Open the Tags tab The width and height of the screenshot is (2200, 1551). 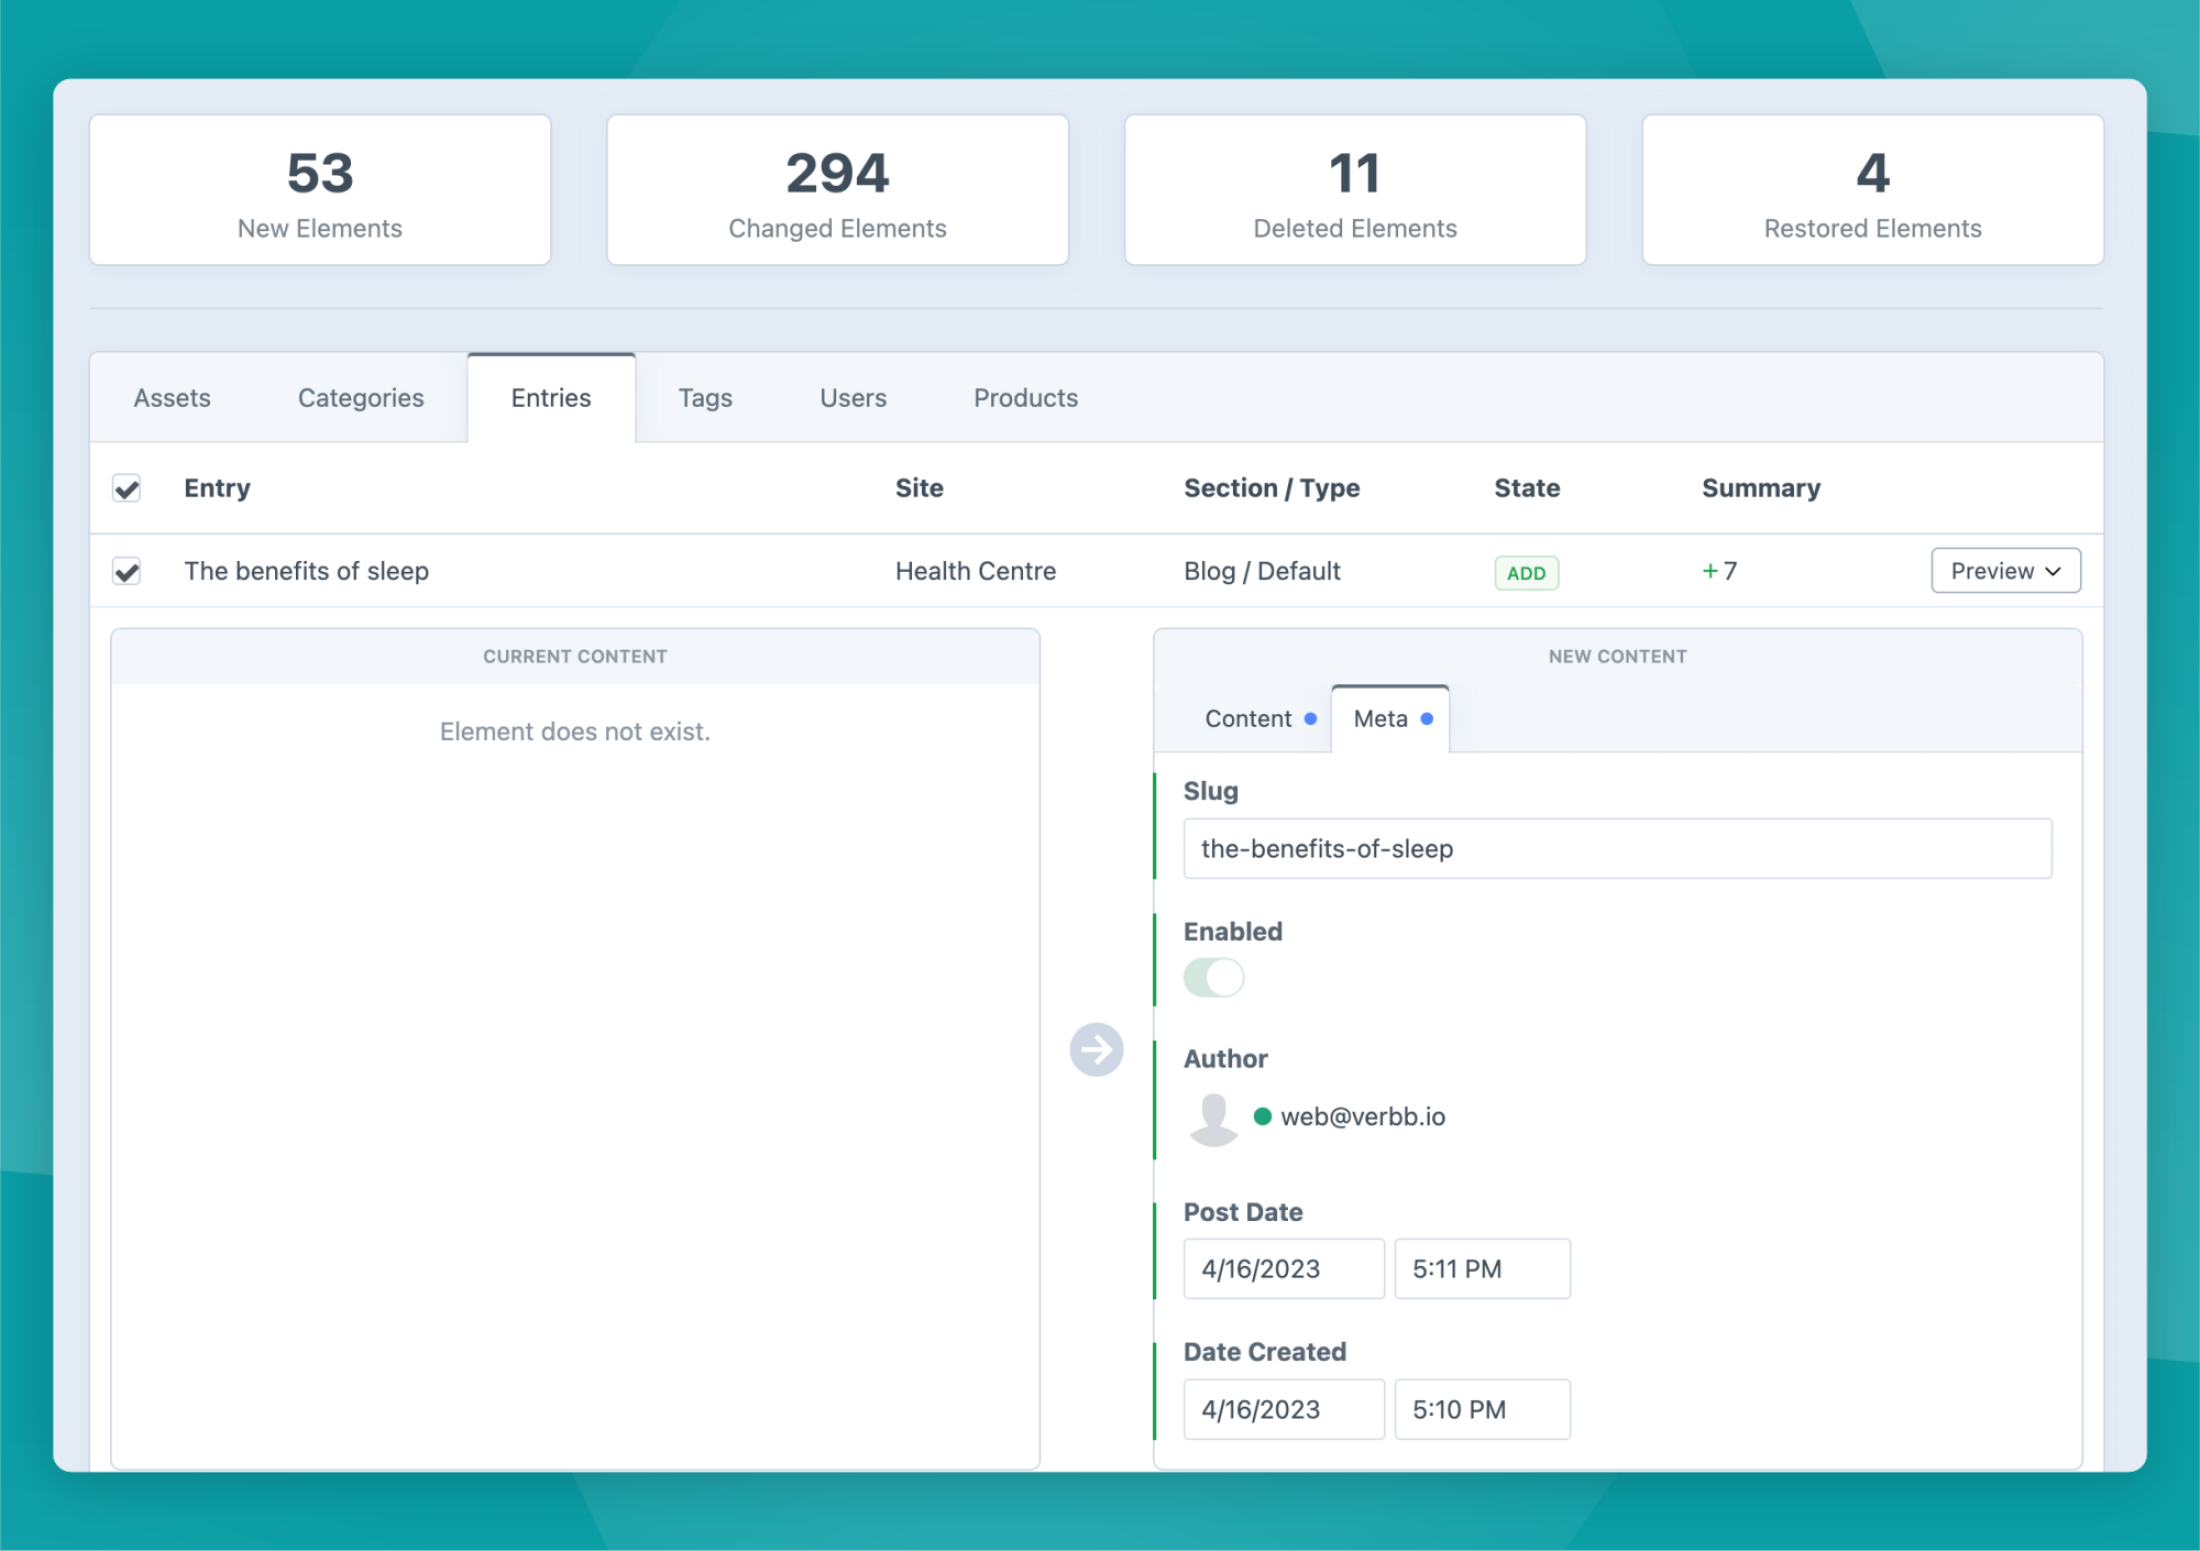(x=705, y=398)
